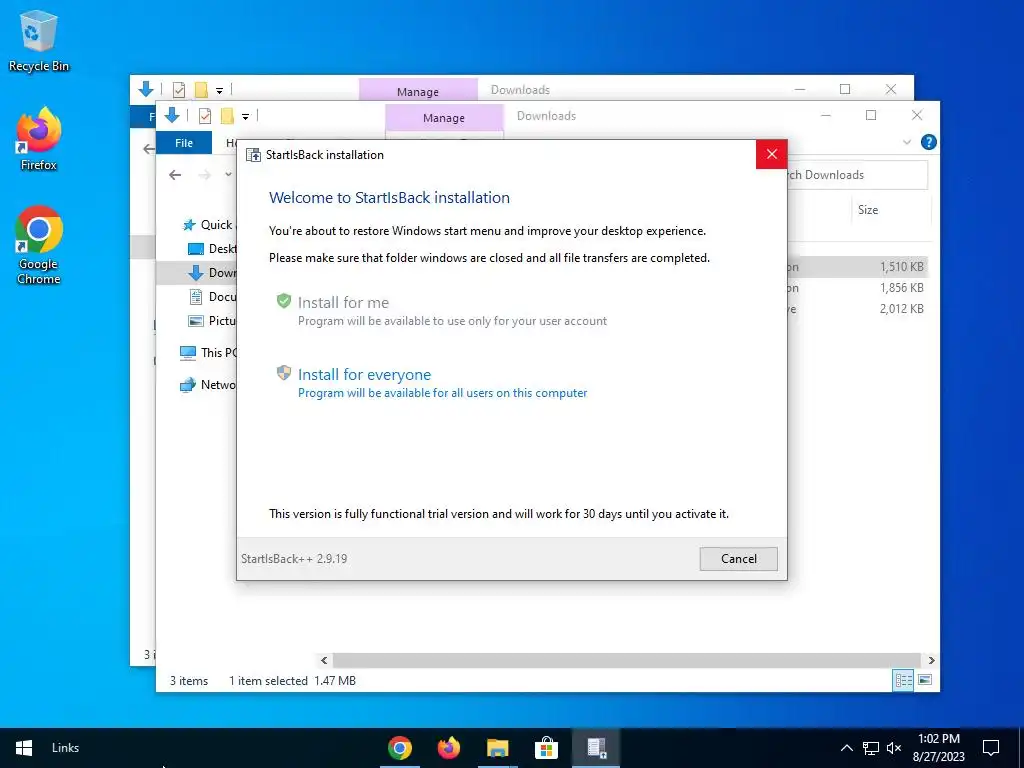Screen dimensions: 1024x768
Task: Maximize the front Downloads window
Action: tap(871, 116)
